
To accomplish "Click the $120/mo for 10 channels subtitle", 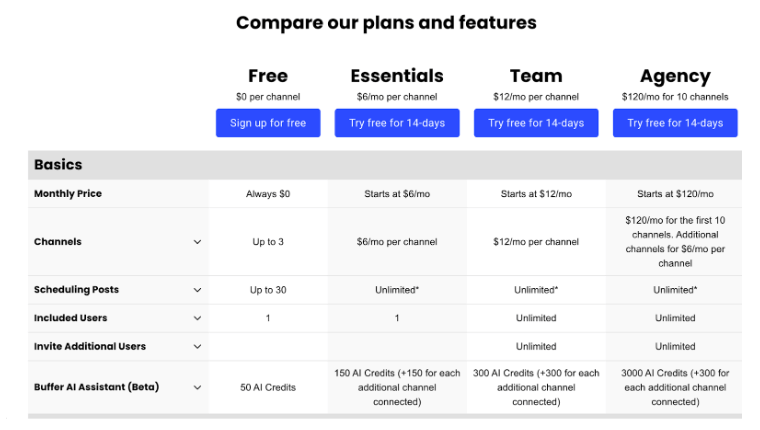I will coord(675,97).
